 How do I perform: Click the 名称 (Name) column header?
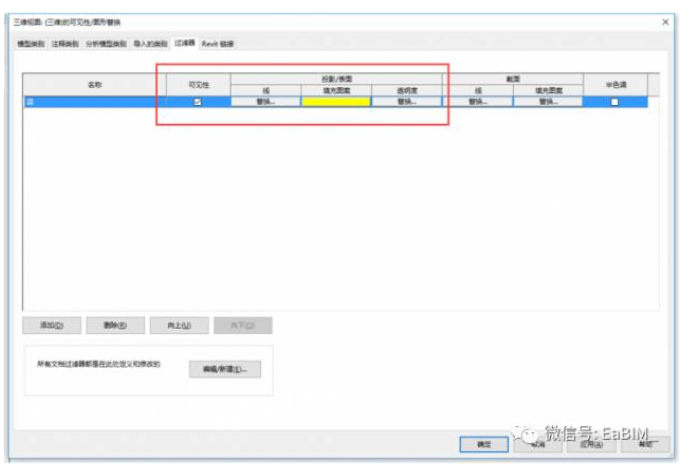tap(94, 85)
